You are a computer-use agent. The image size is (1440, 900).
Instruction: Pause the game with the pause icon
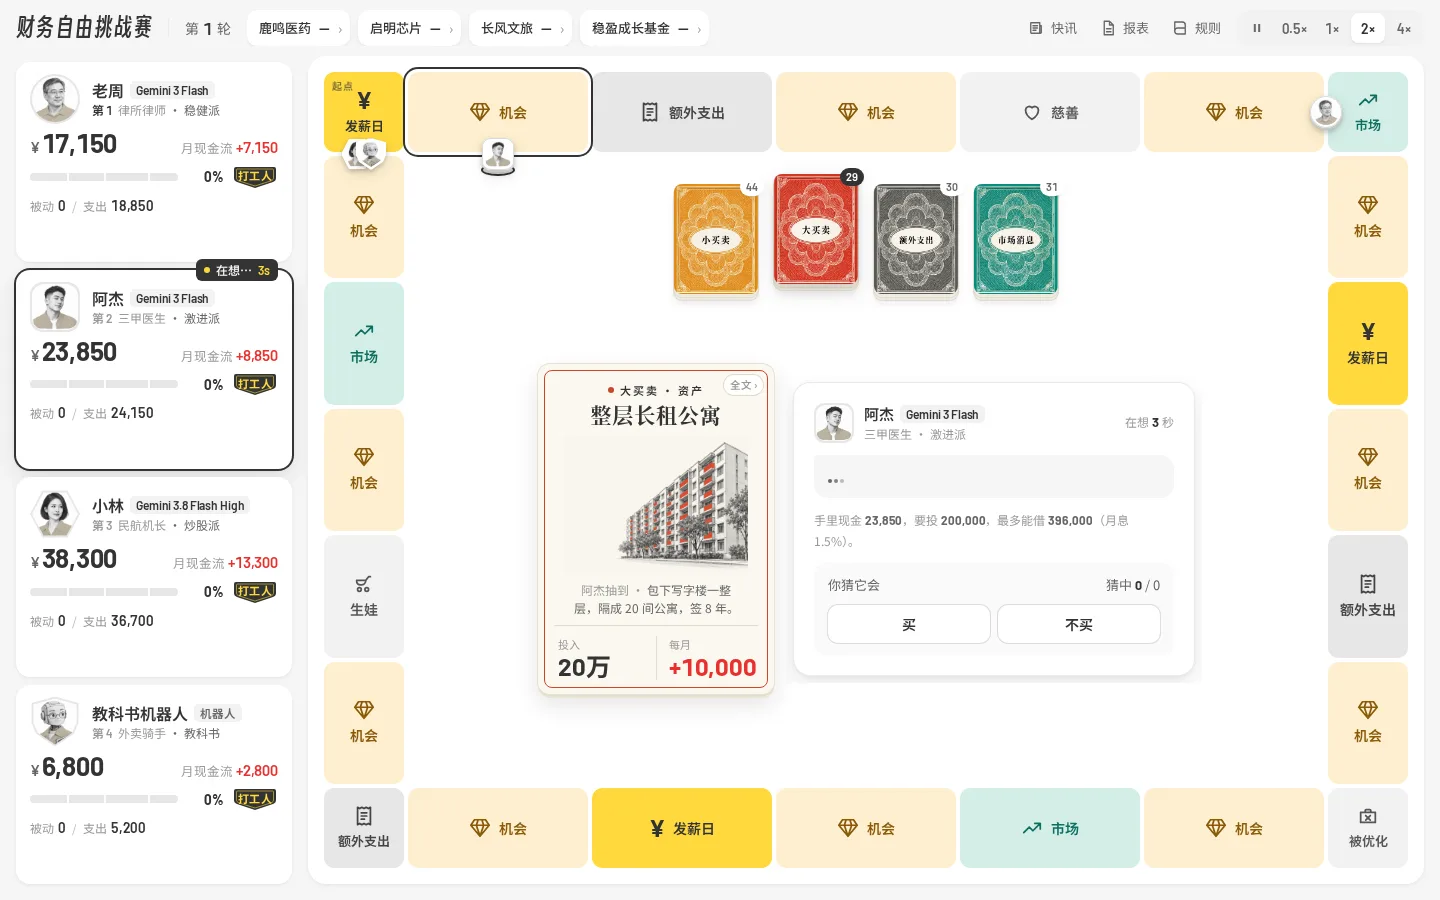[1257, 28]
